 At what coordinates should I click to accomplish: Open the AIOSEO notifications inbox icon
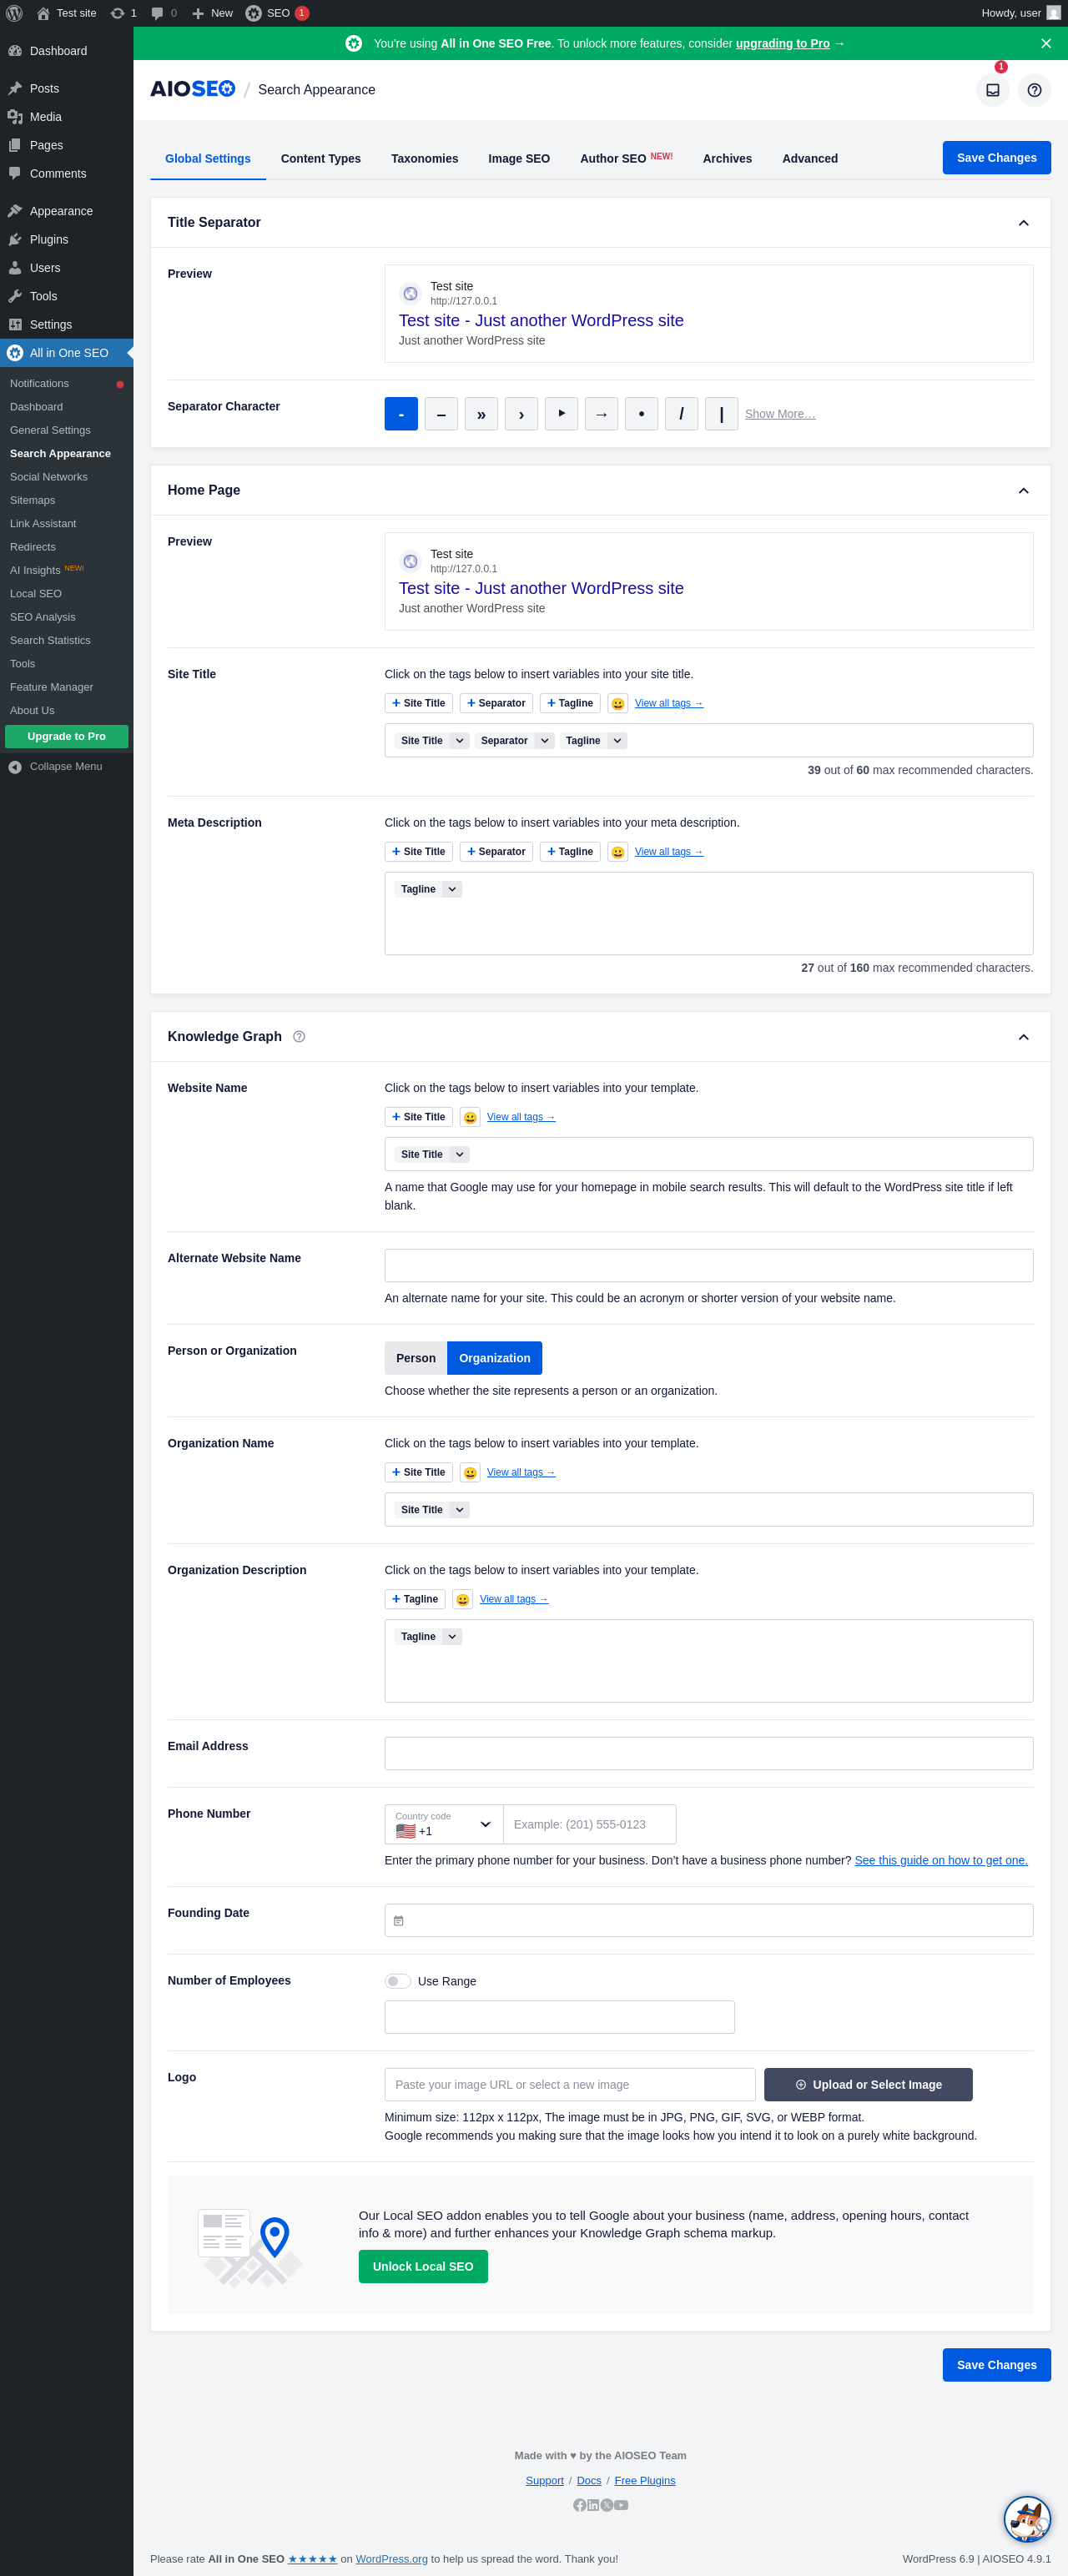992,90
